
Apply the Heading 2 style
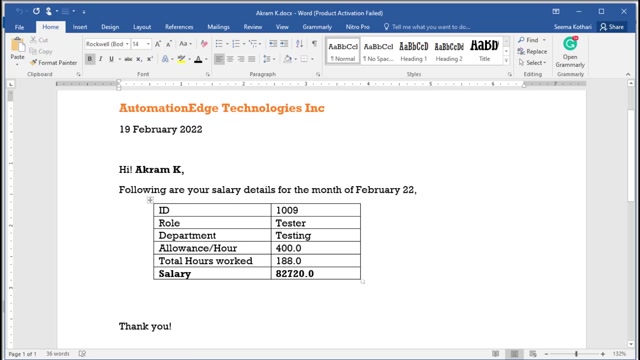(449, 51)
